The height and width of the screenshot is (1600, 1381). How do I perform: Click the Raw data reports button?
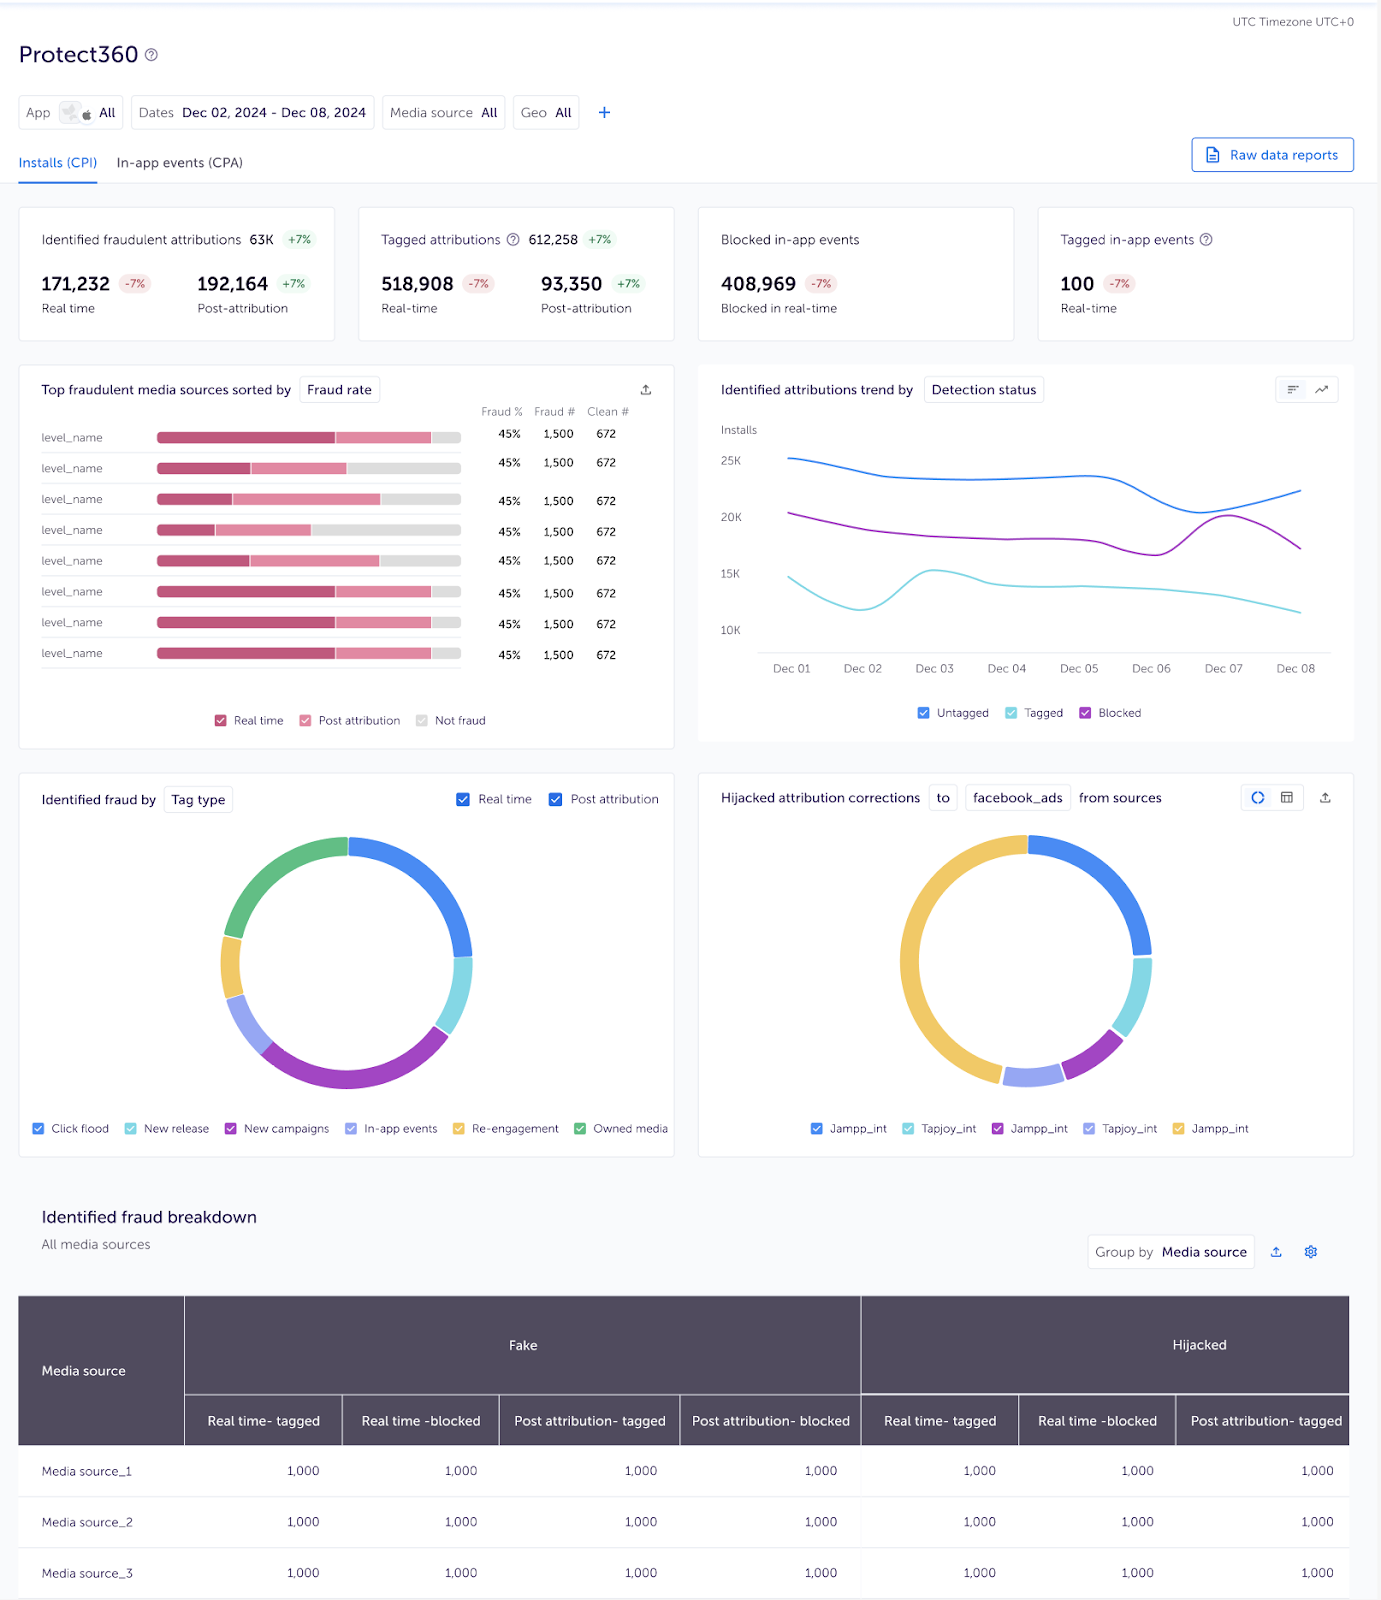tap(1272, 155)
